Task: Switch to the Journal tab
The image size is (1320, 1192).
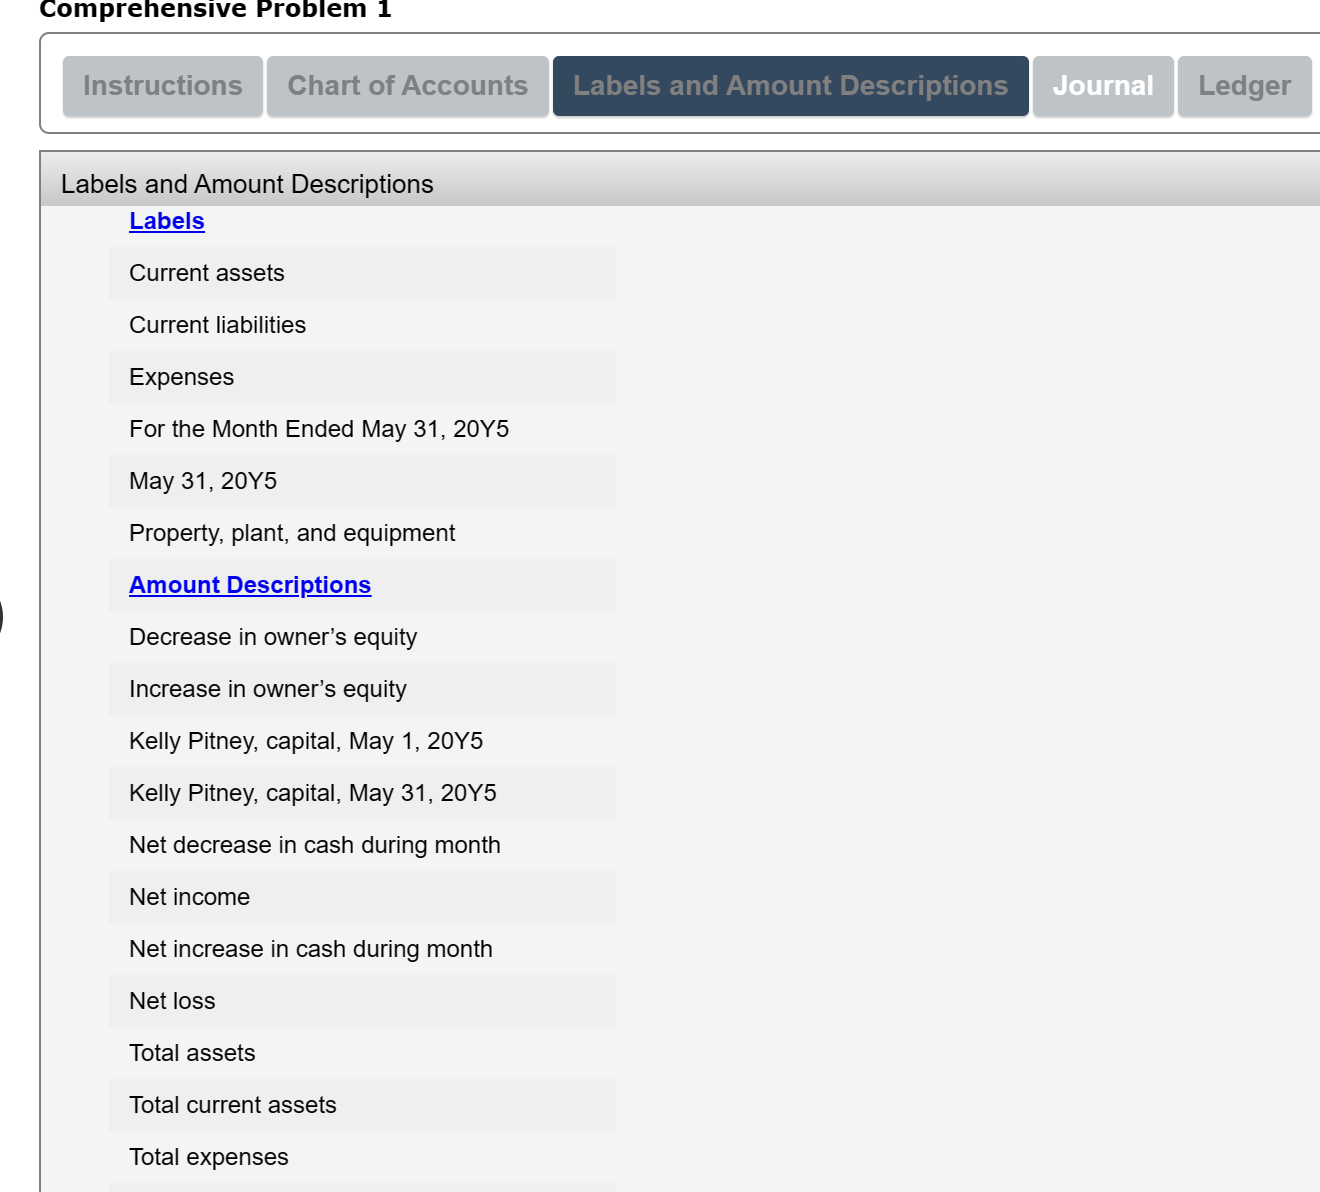Action: pos(1103,86)
